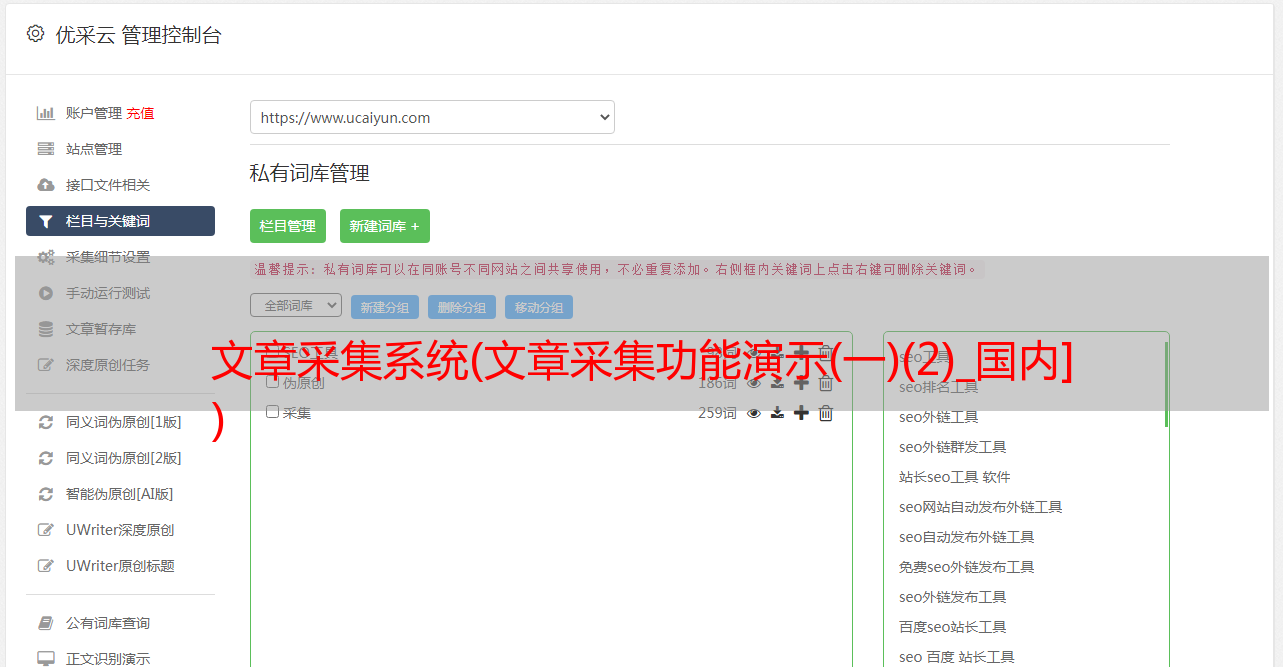Open the 全部词库 group dropdown
This screenshot has height=667, width=1283.
296,305
